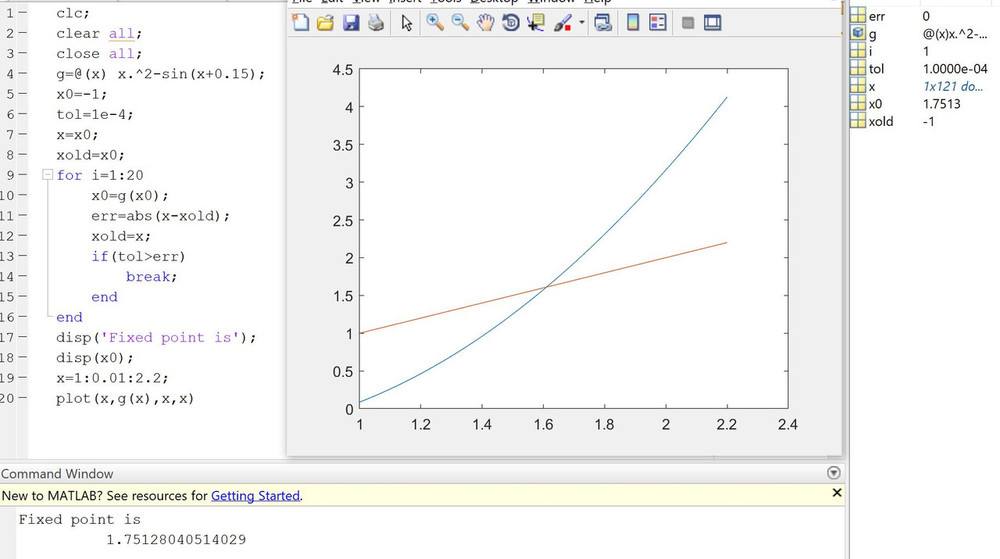Dismiss the New to MATLAB banner
This screenshot has height=559, width=1000.
pos(837,493)
